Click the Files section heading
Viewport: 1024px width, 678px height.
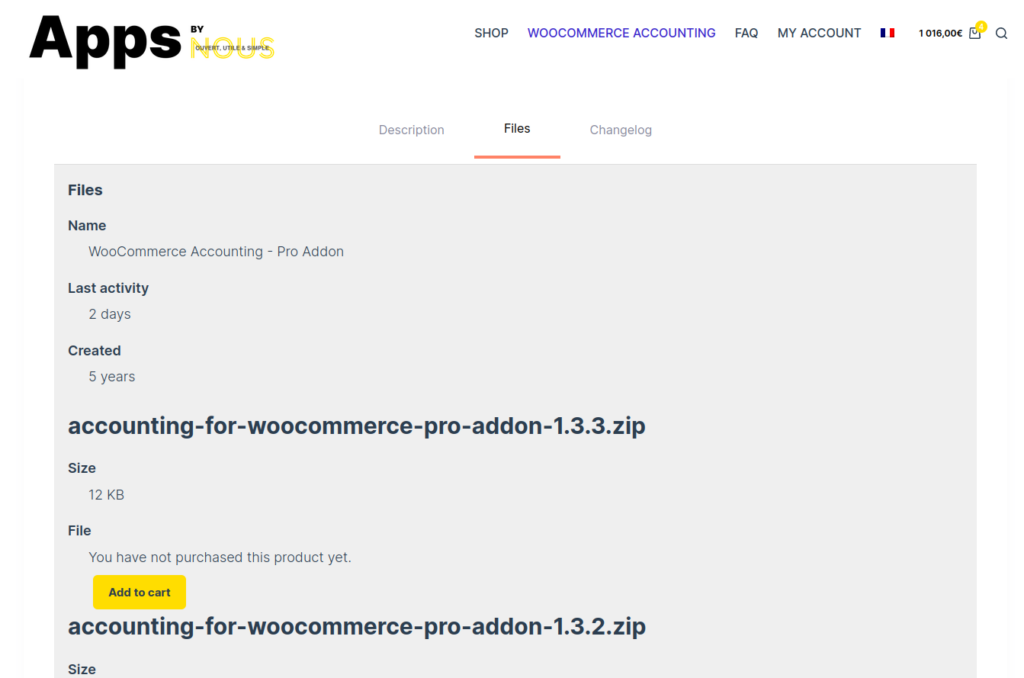[85, 190]
